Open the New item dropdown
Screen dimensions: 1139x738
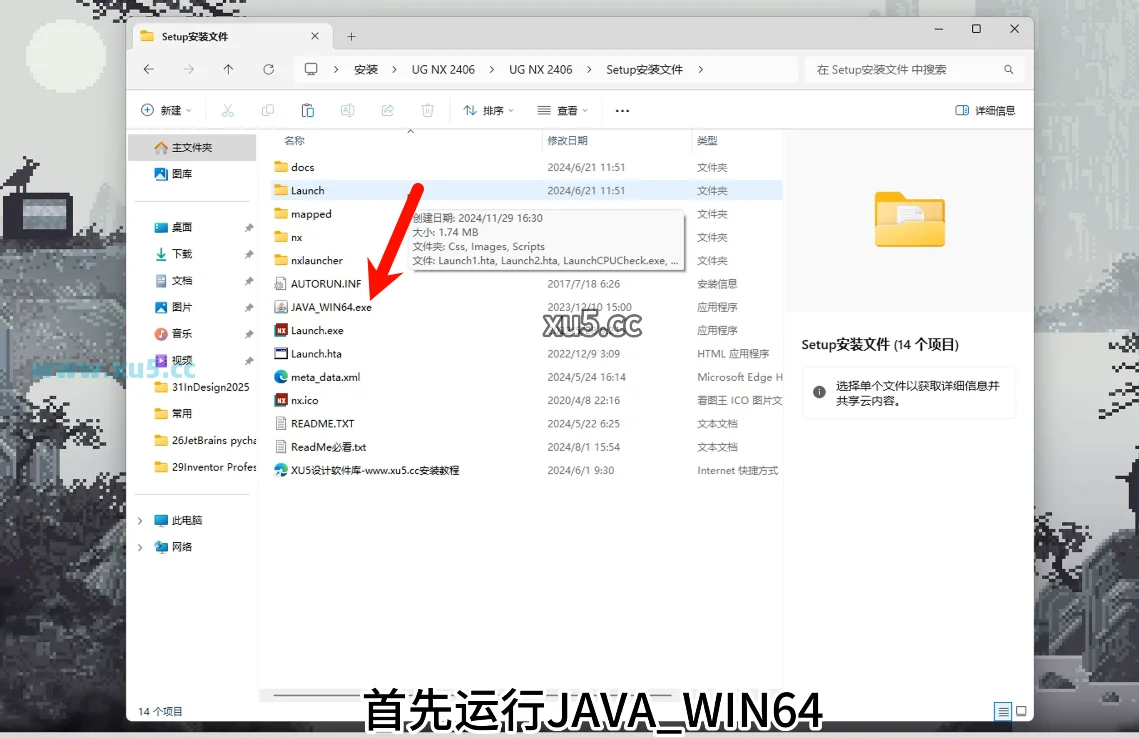click(x=166, y=110)
